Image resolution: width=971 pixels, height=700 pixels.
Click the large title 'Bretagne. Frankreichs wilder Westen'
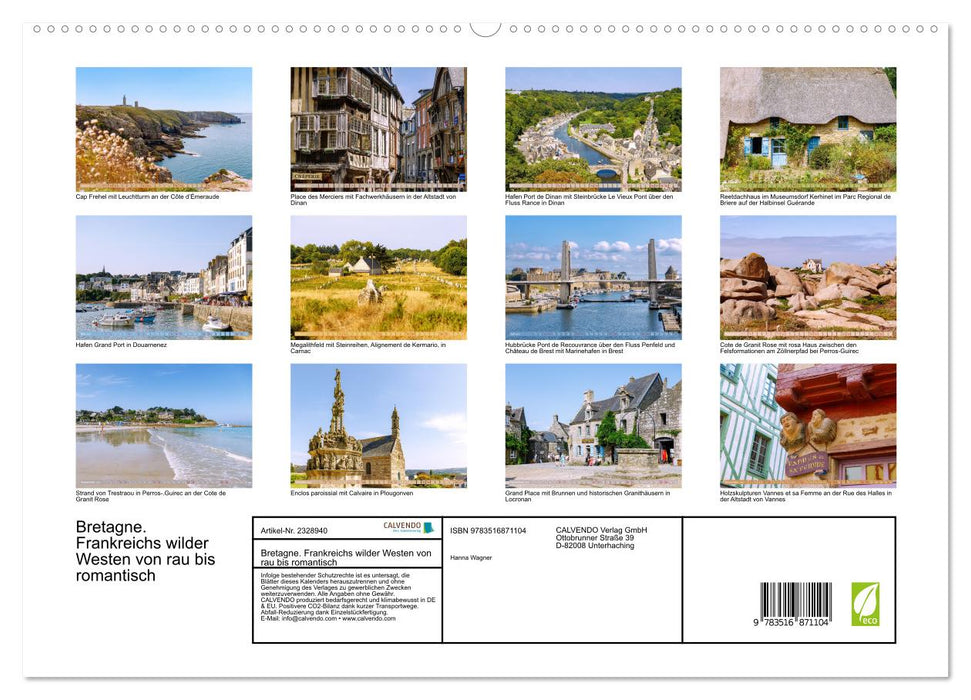point(146,551)
